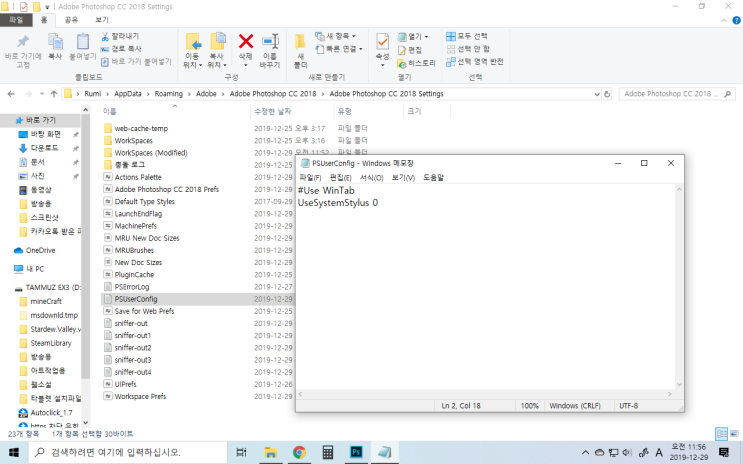Screen dimensions: 743x464
Task: Open the Easy access dropdown
Action: pos(339,49)
